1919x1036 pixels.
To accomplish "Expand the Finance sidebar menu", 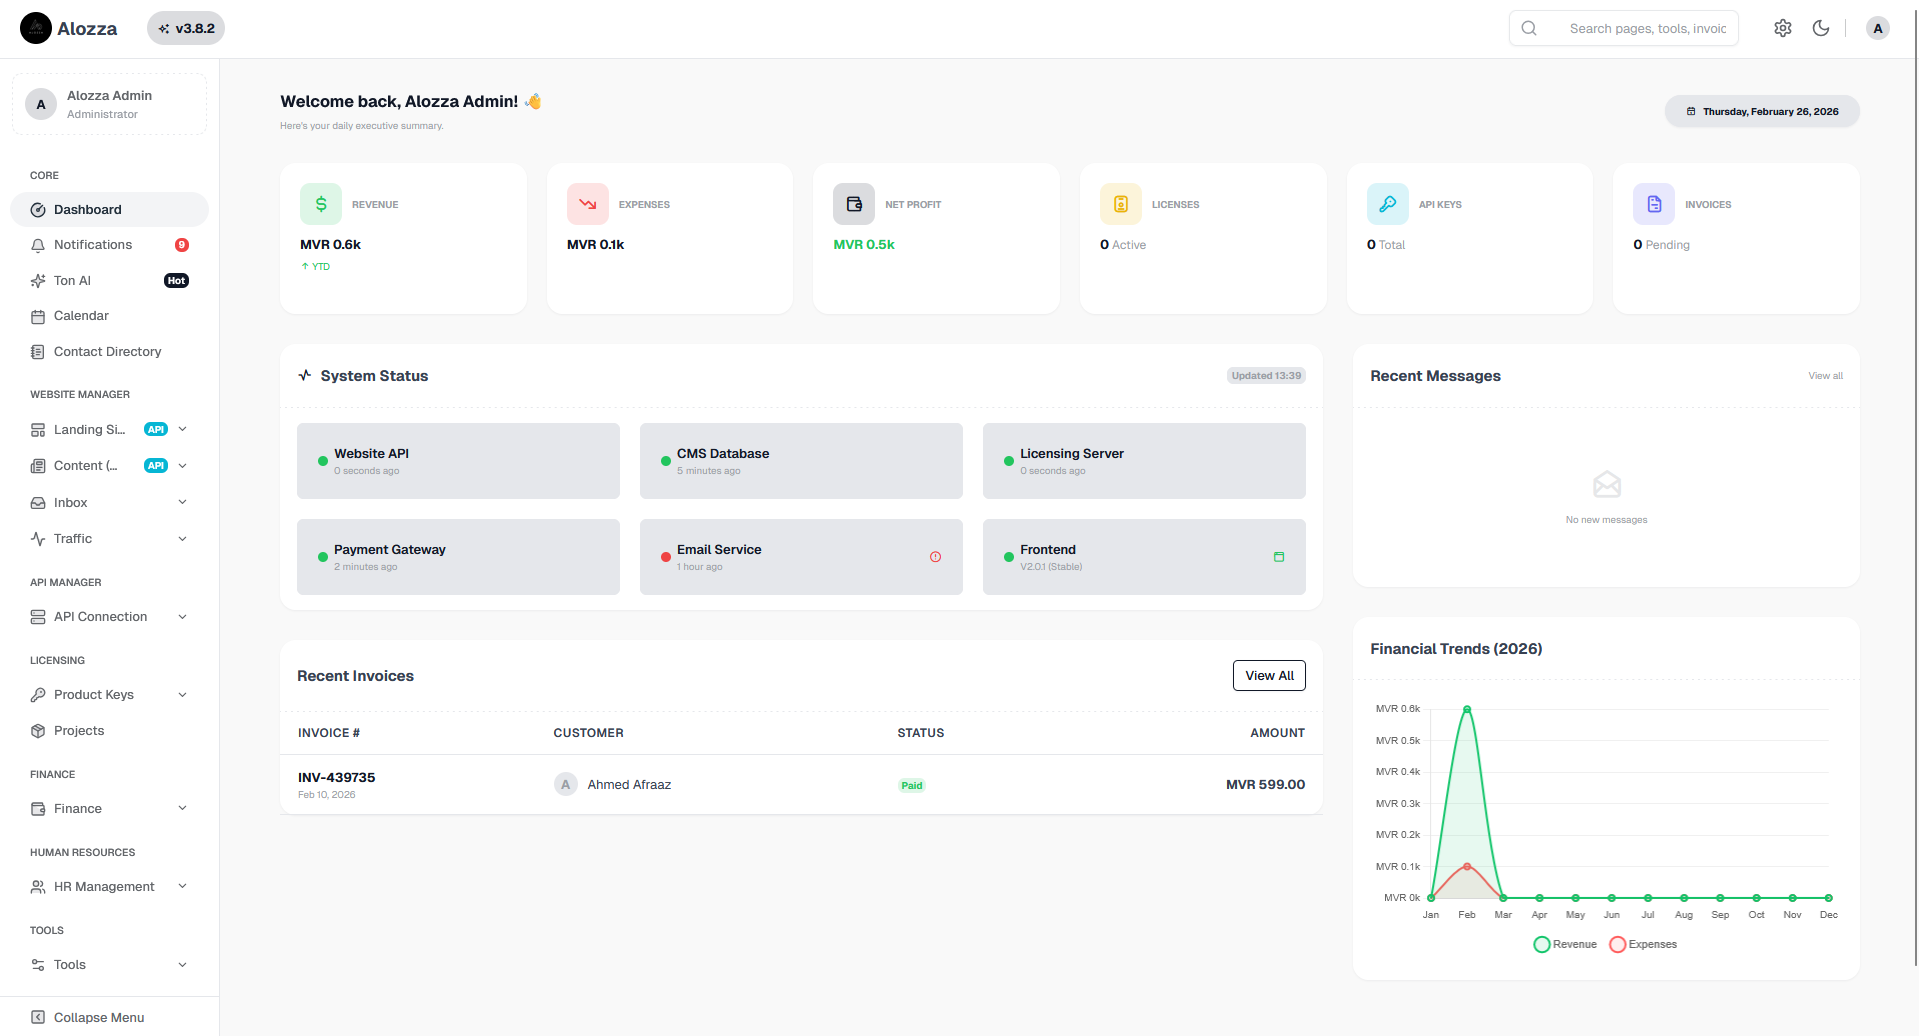I will pos(108,808).
